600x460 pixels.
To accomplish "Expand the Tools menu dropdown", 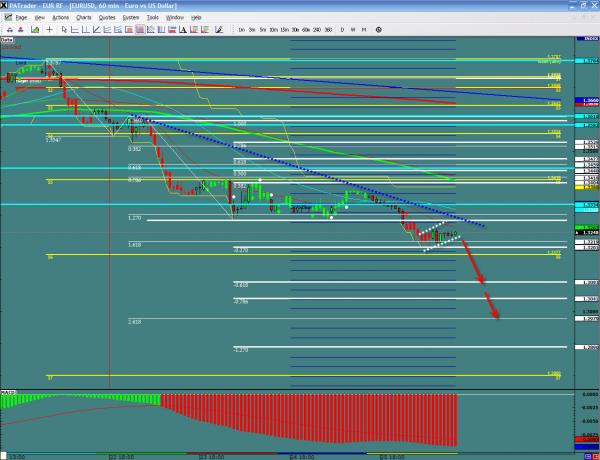I will click(153, 18).
